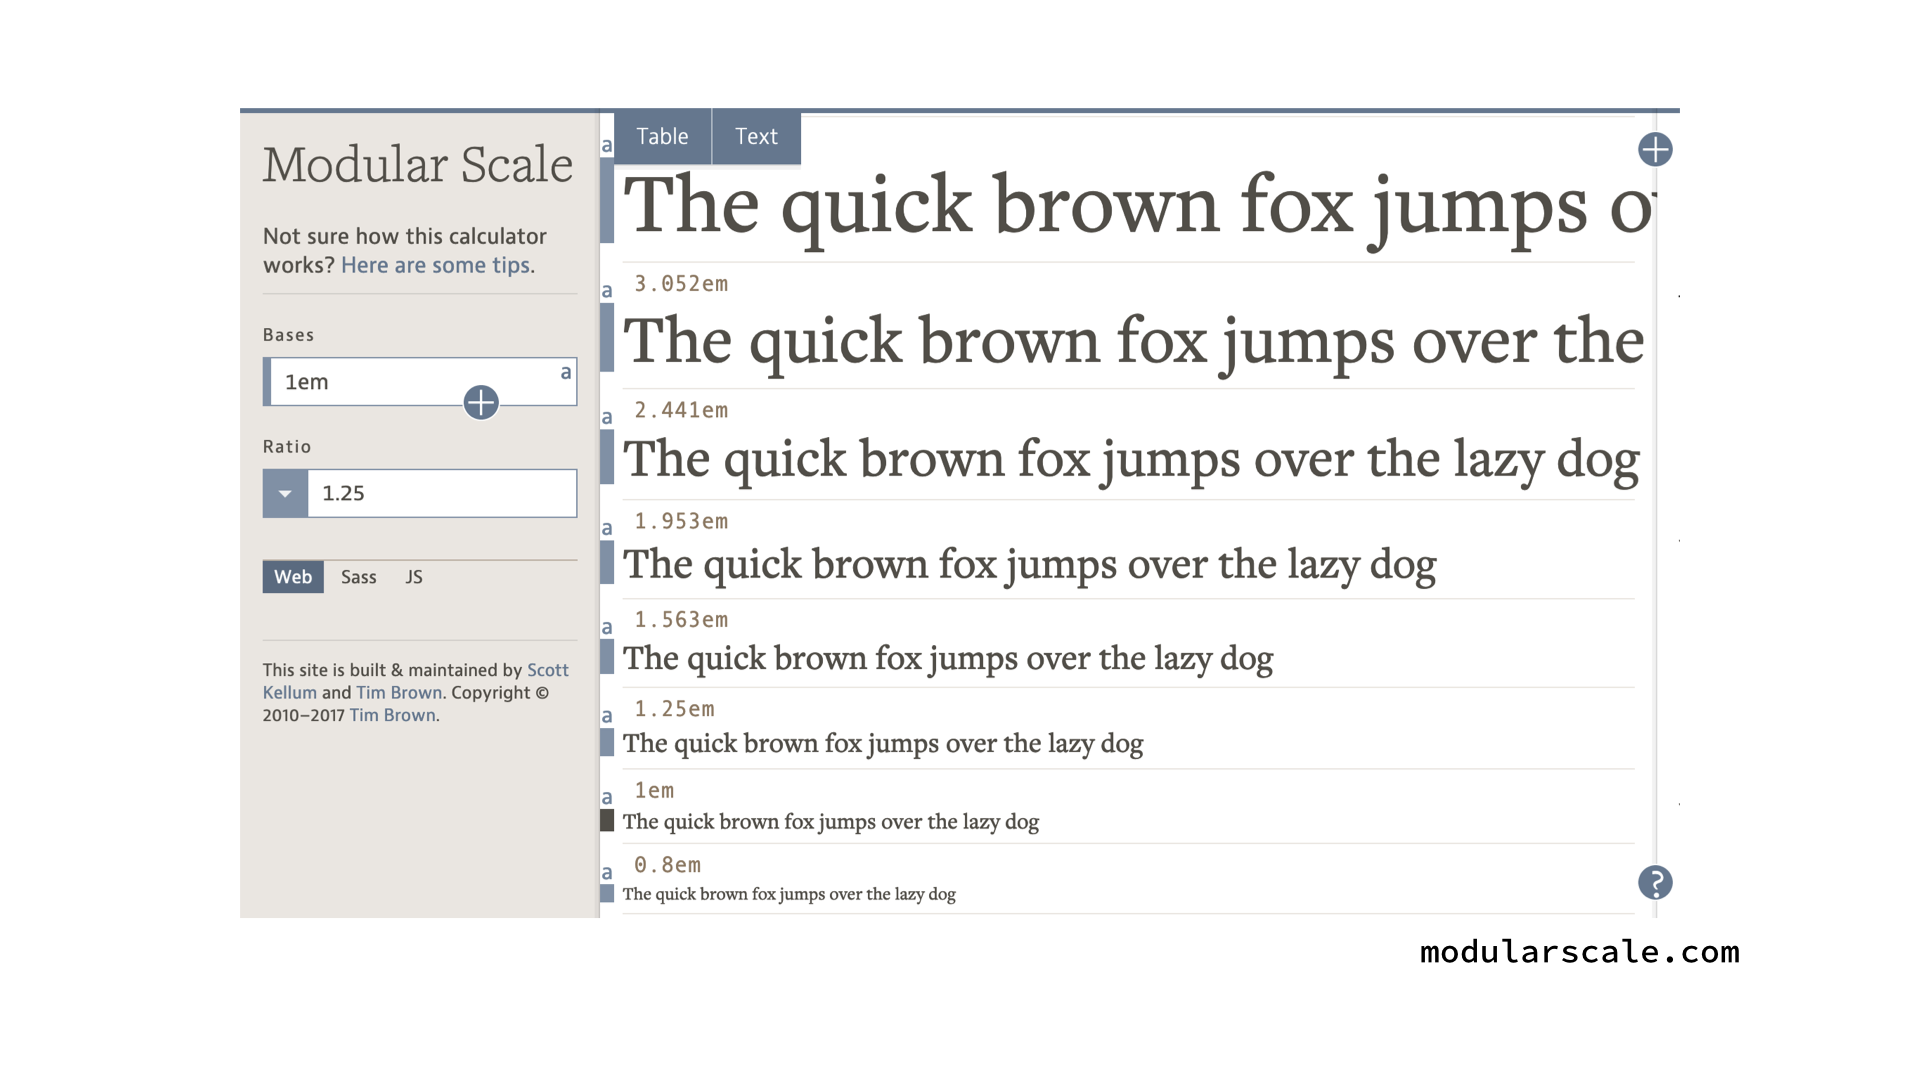Click the 'a' marker beside 1.563em
Viewport: 1920px width, 1080px height.
tap(606, 627)
